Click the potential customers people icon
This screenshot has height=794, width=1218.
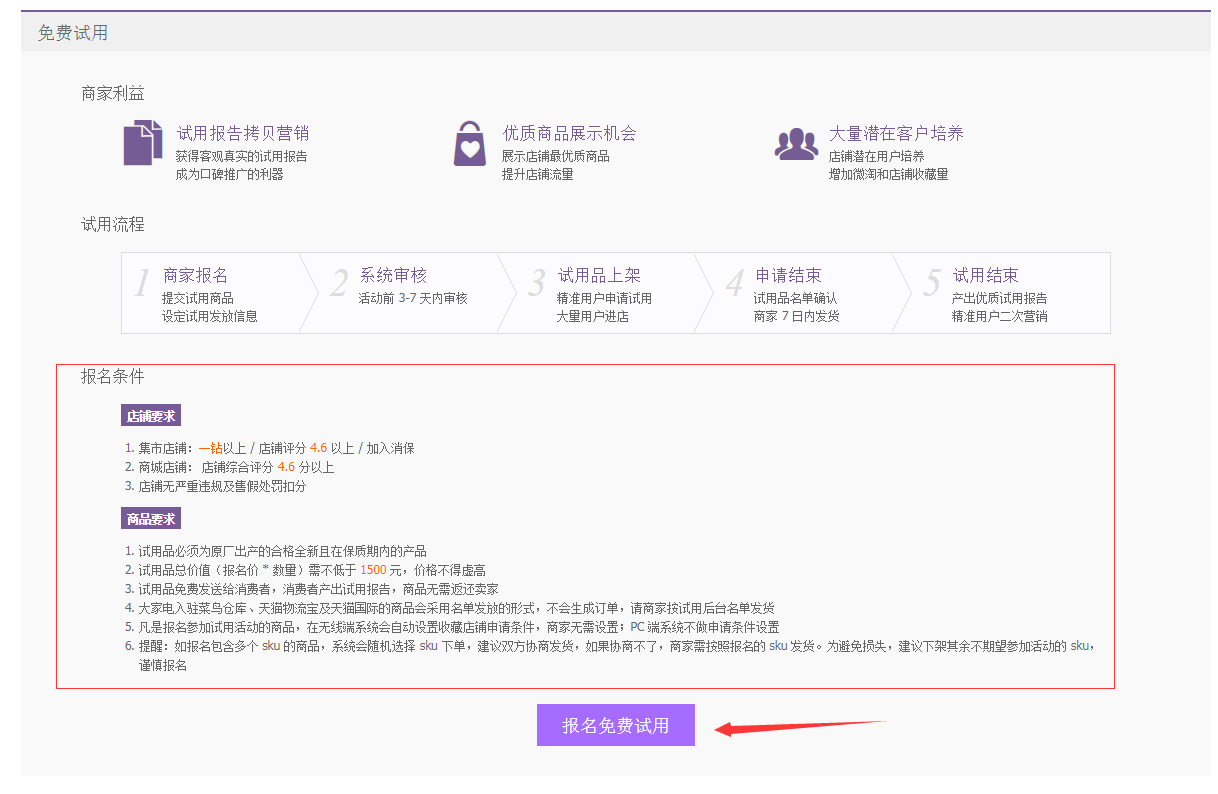tap(796, 144)
